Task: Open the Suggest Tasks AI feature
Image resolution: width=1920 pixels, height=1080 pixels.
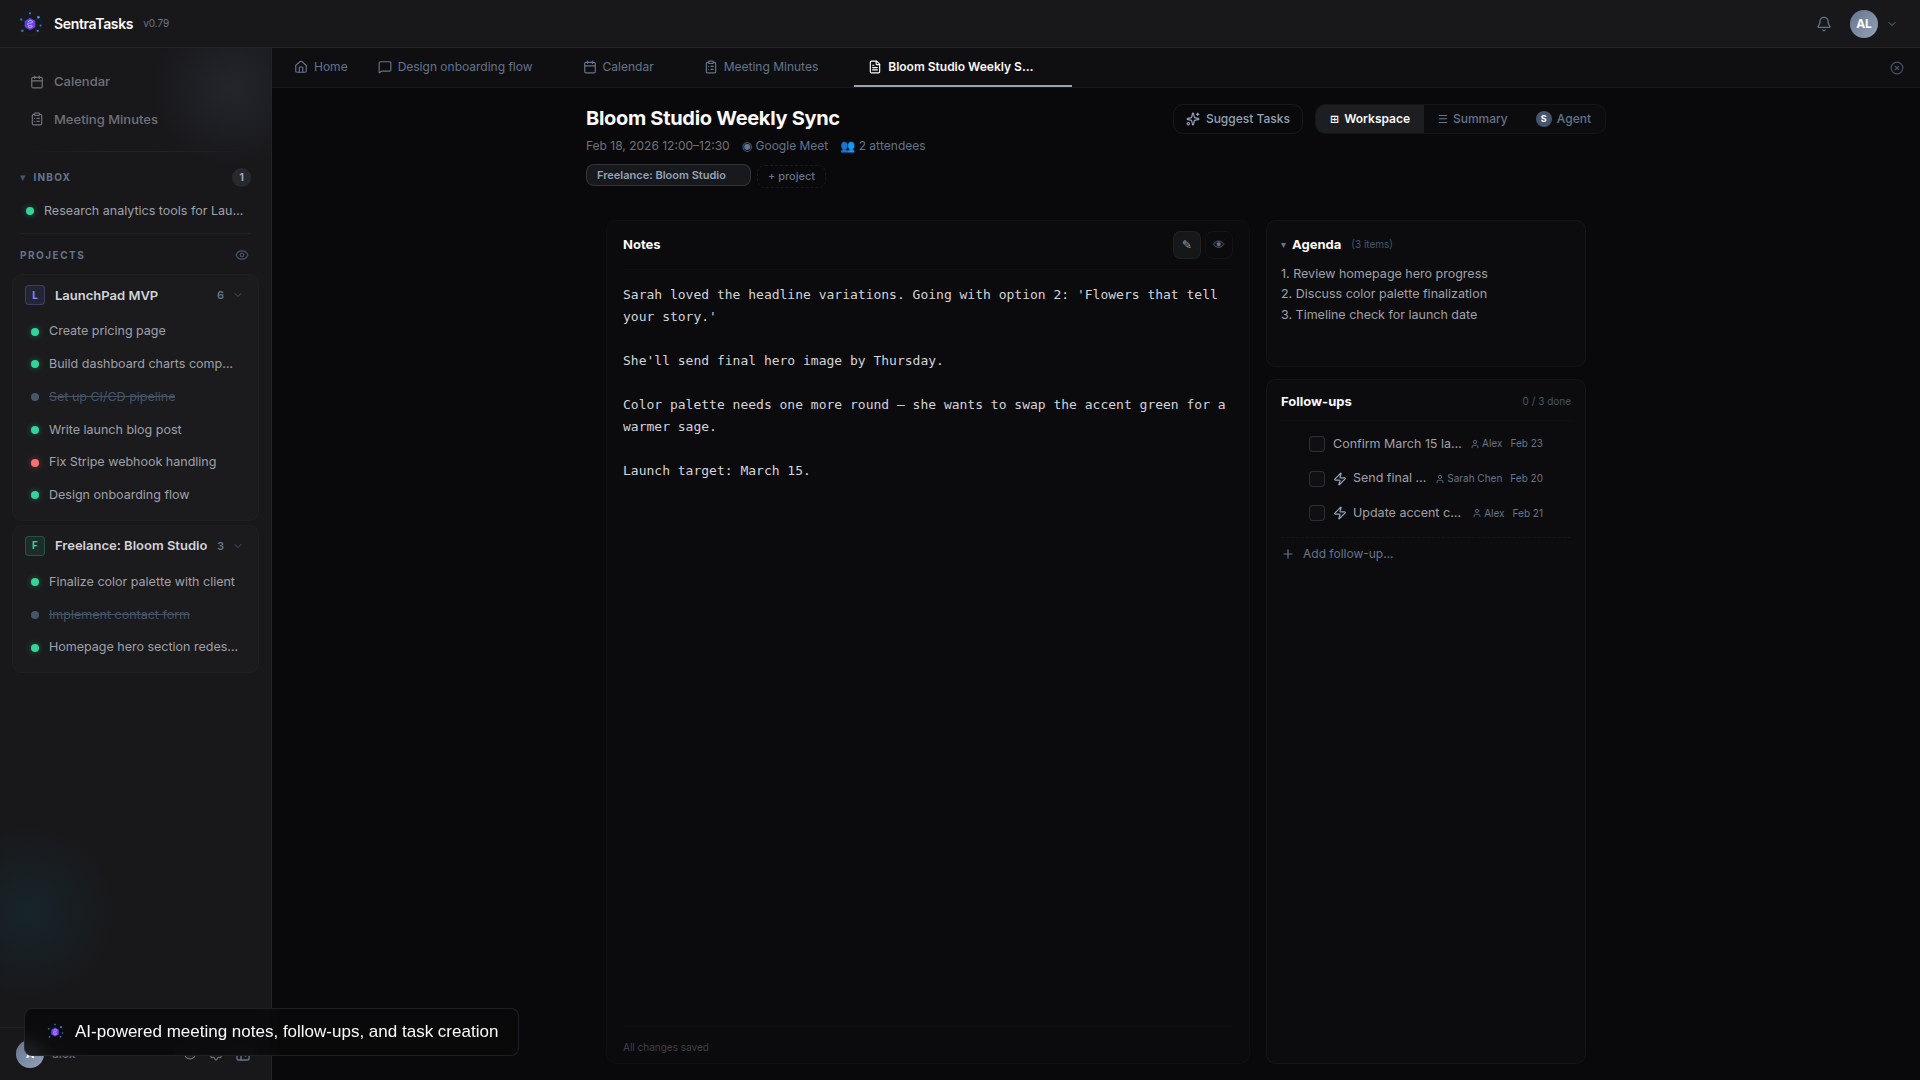Action: [x=1237, y=119]
